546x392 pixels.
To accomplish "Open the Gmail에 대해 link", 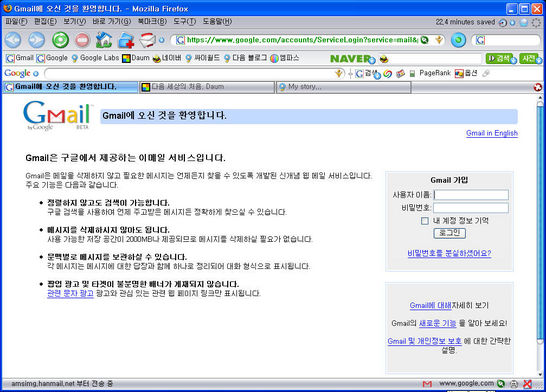I will pyautogui.click(x=430, y=306).
